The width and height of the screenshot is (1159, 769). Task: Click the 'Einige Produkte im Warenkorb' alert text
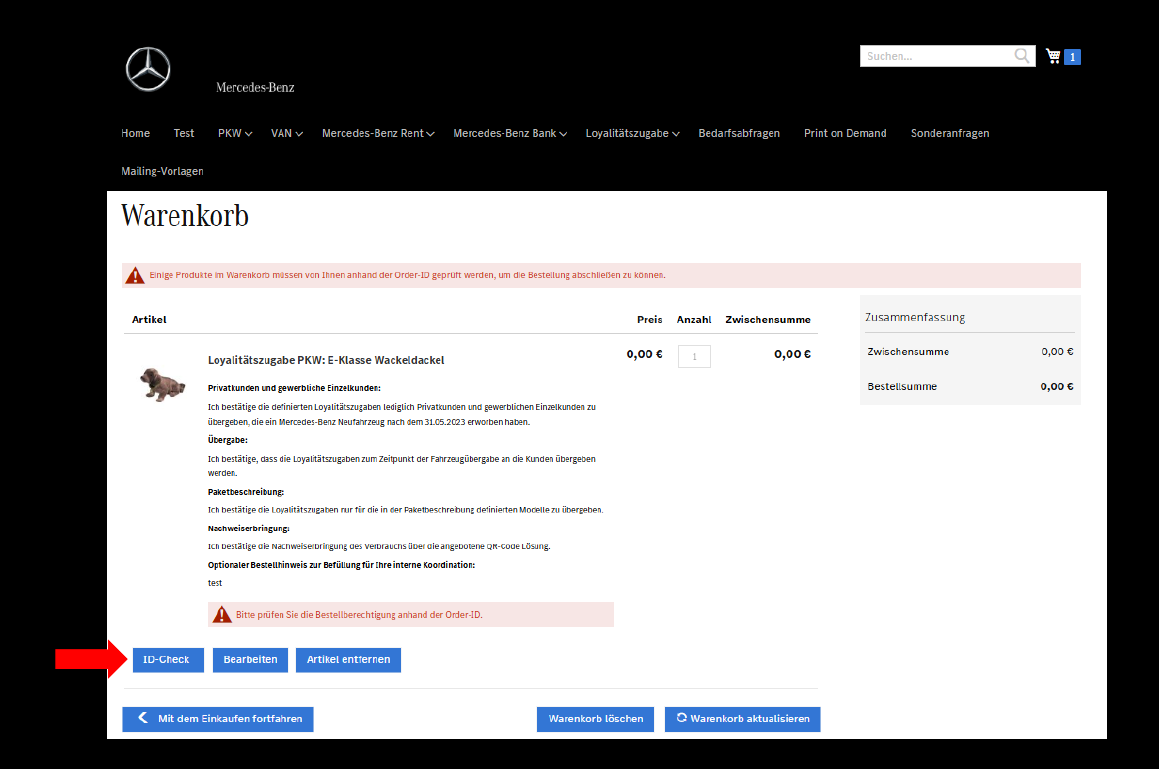point(407,275)
